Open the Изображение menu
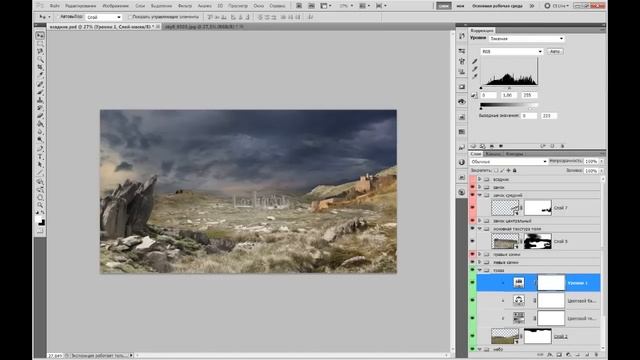The image size is (640, 360). point(115,6)
